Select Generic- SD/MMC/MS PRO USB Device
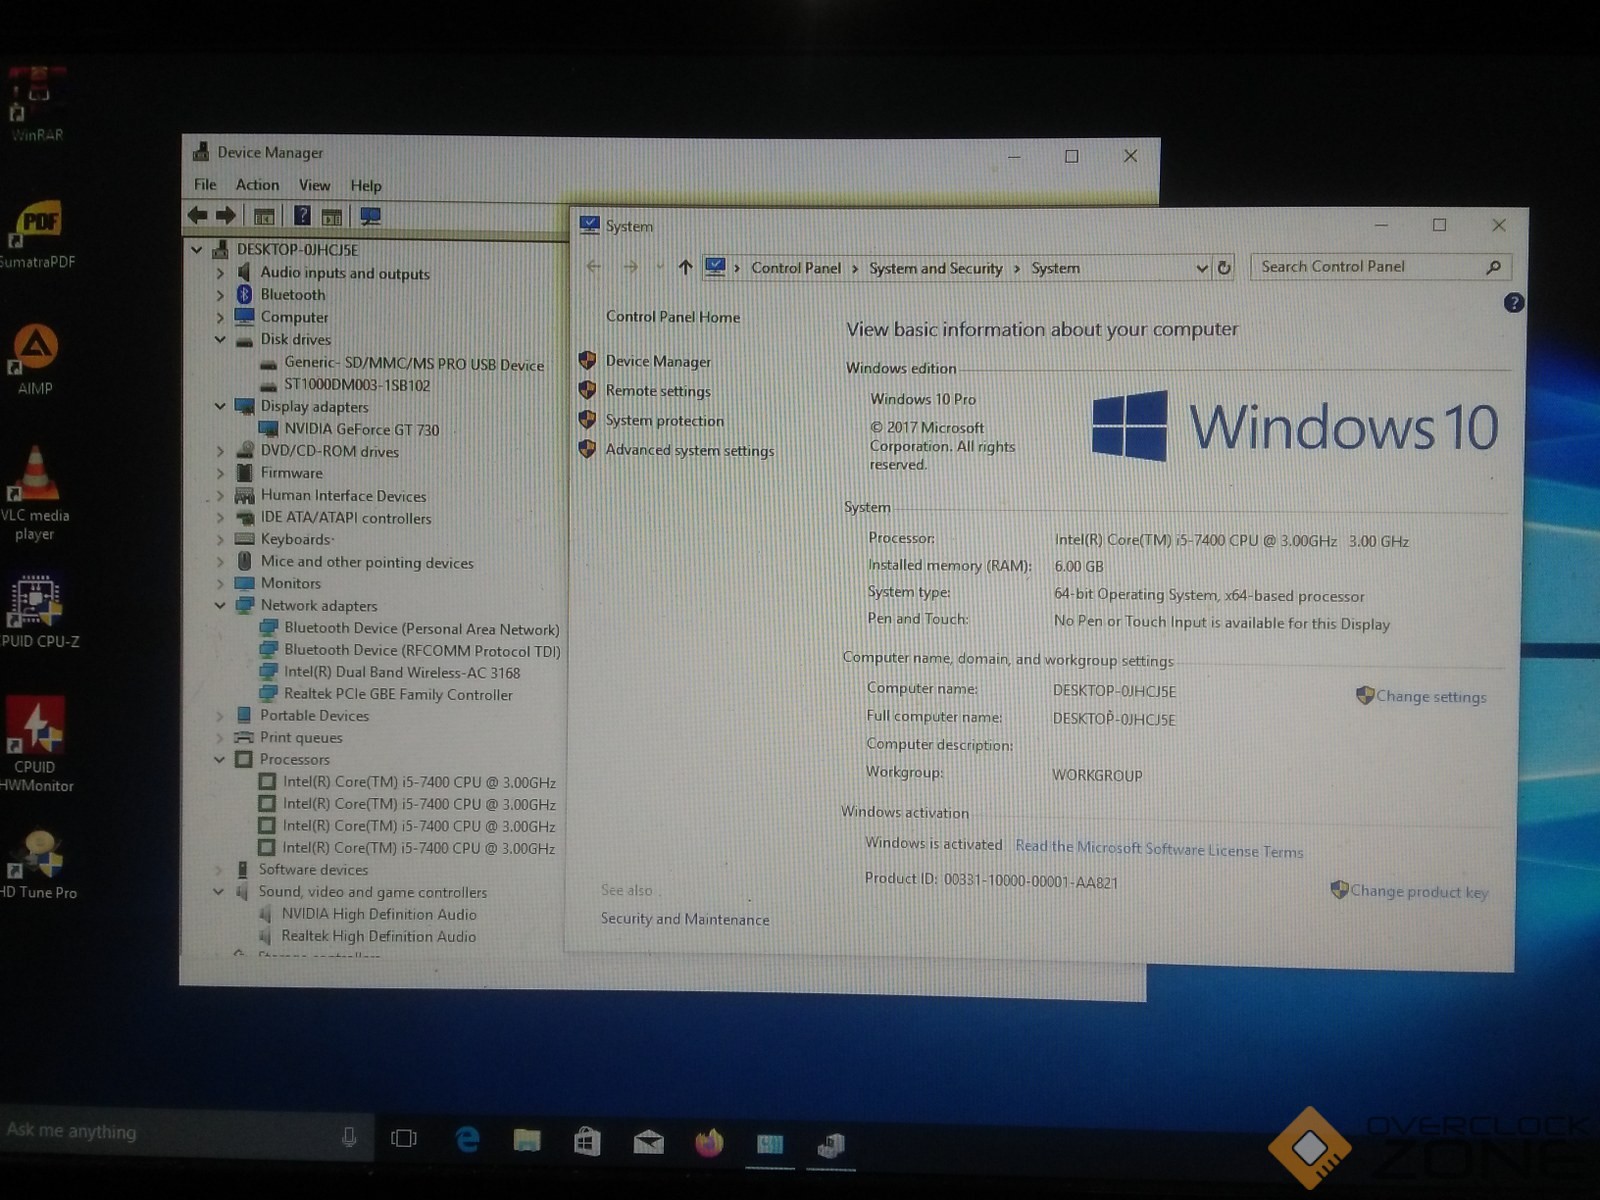Screen dimensions: 1600x1200 [x=414, y=364]
